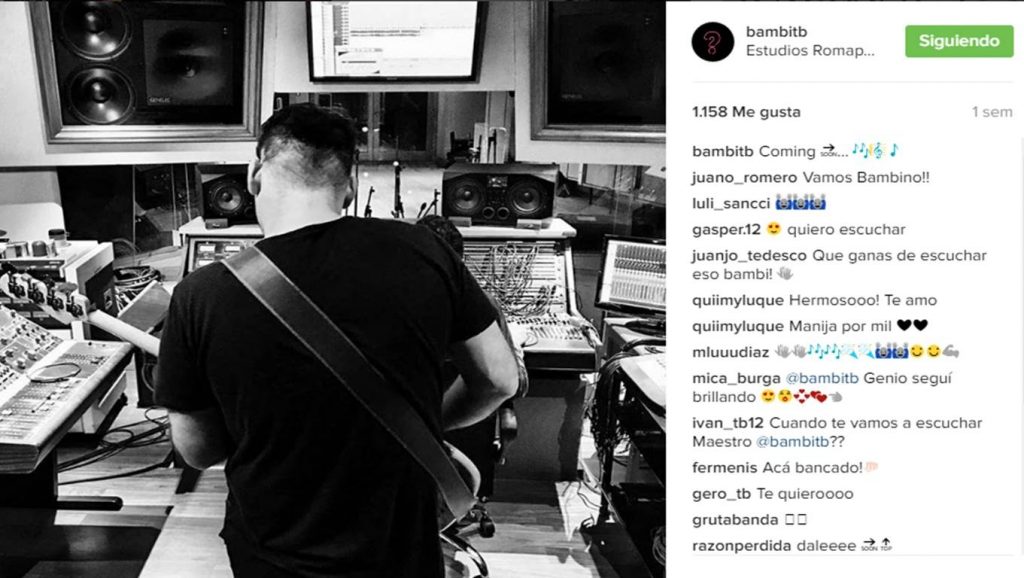Click the 1 sem timestamp
1024x578 pixels.
pyautogui.click(x=992, y=112)
